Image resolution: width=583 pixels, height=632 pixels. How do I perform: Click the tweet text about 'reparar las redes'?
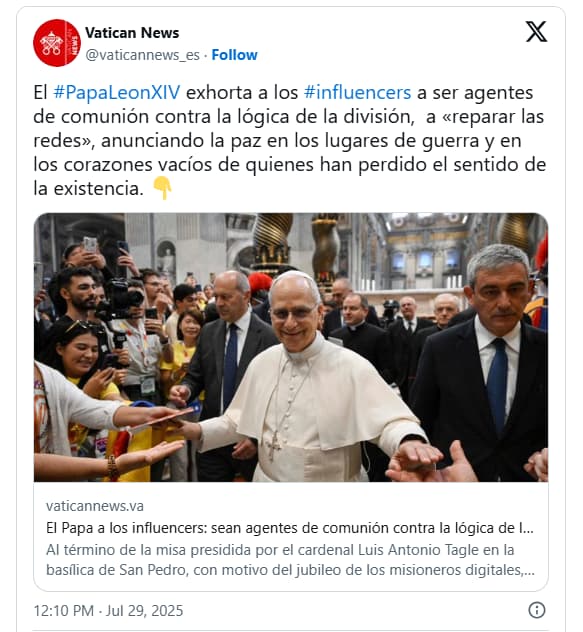pyautogui.click(x=289, y=140)
